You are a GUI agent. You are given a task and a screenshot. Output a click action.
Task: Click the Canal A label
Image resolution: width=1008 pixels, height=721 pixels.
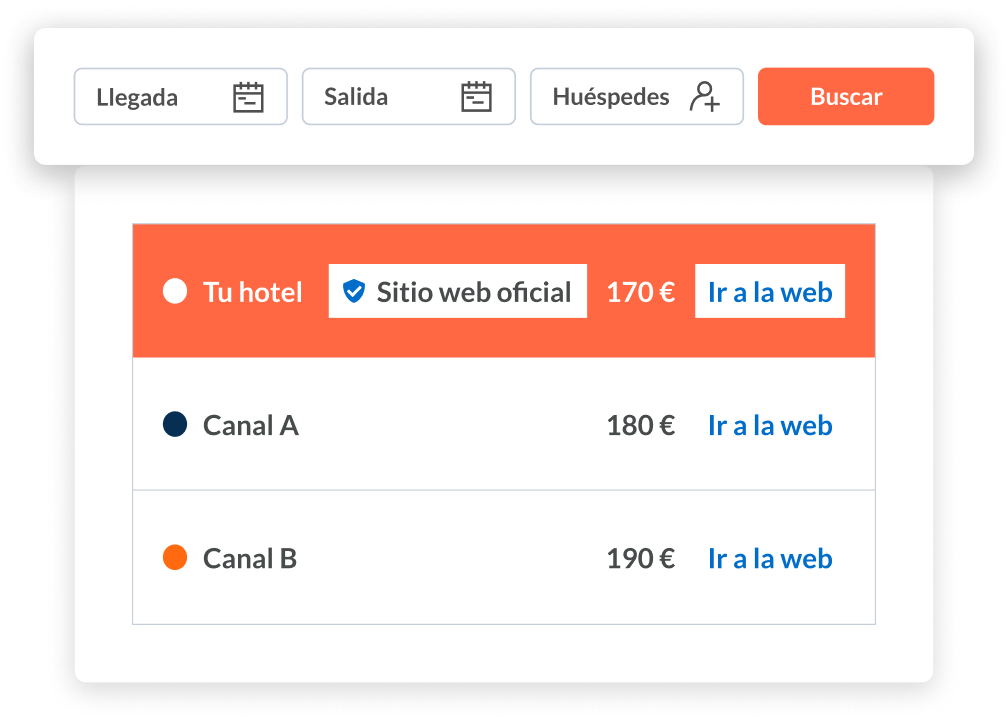(250, 425)
